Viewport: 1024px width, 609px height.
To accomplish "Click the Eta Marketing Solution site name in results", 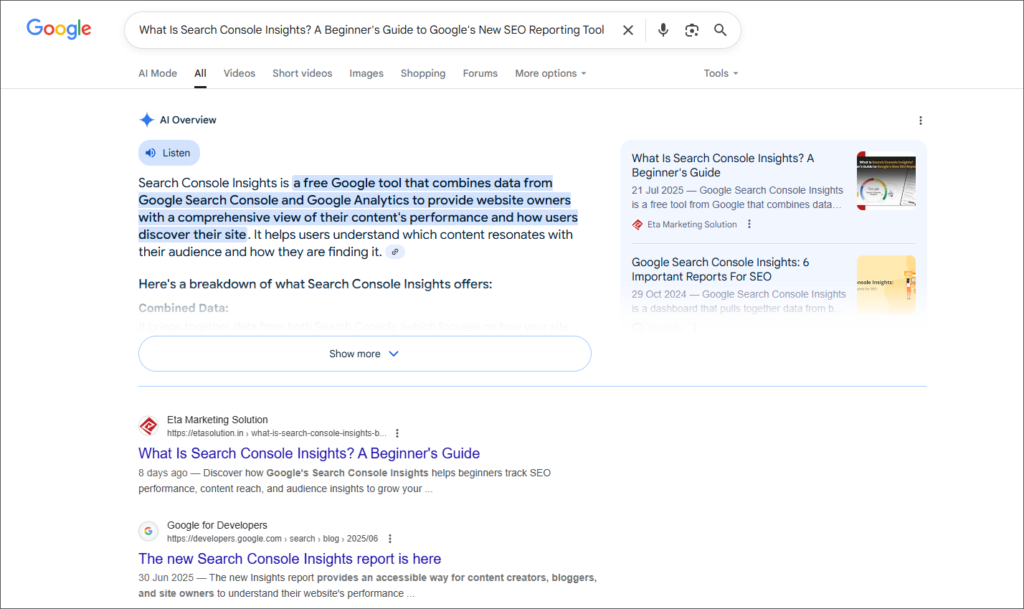I will [217, 420].
